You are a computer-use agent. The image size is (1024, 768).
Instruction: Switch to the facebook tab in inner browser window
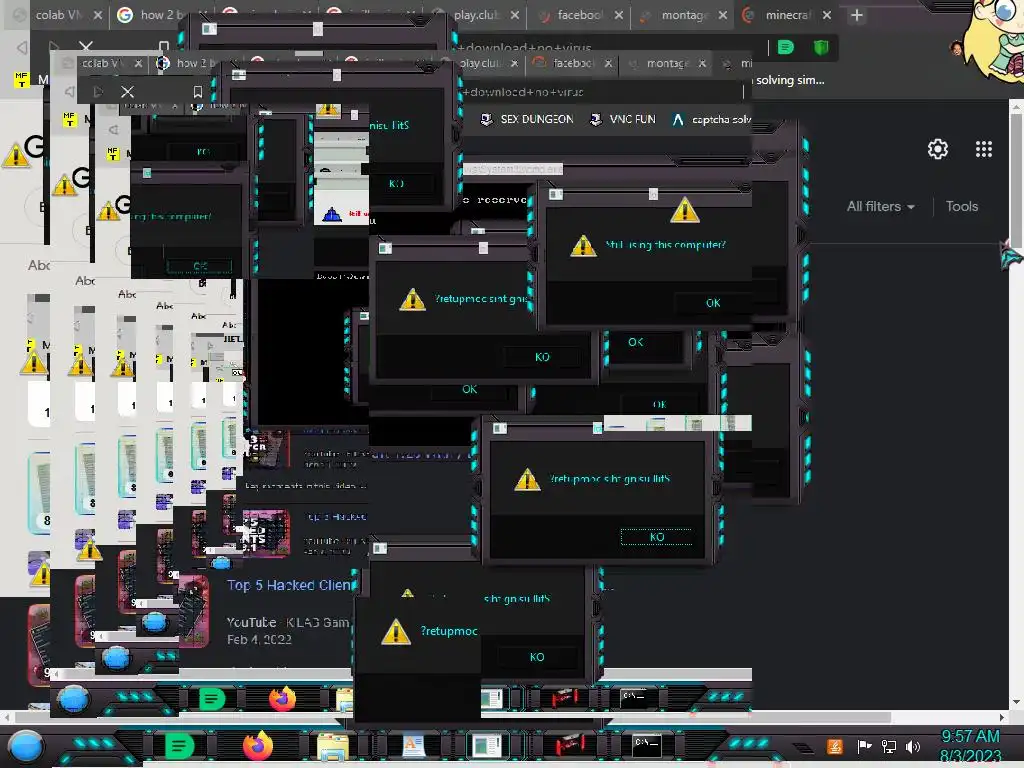tap(571, 63)
